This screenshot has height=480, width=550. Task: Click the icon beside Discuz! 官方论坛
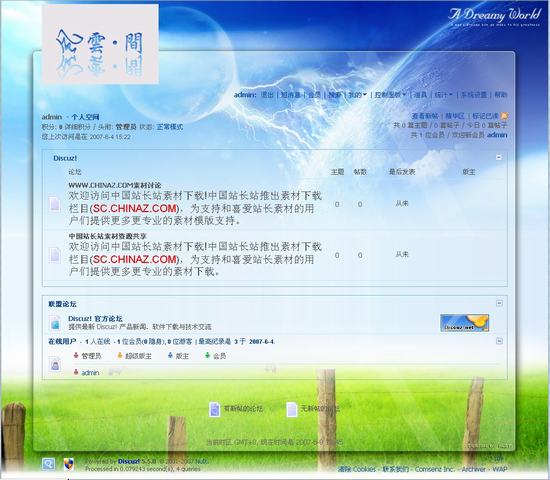coord(55,323)
